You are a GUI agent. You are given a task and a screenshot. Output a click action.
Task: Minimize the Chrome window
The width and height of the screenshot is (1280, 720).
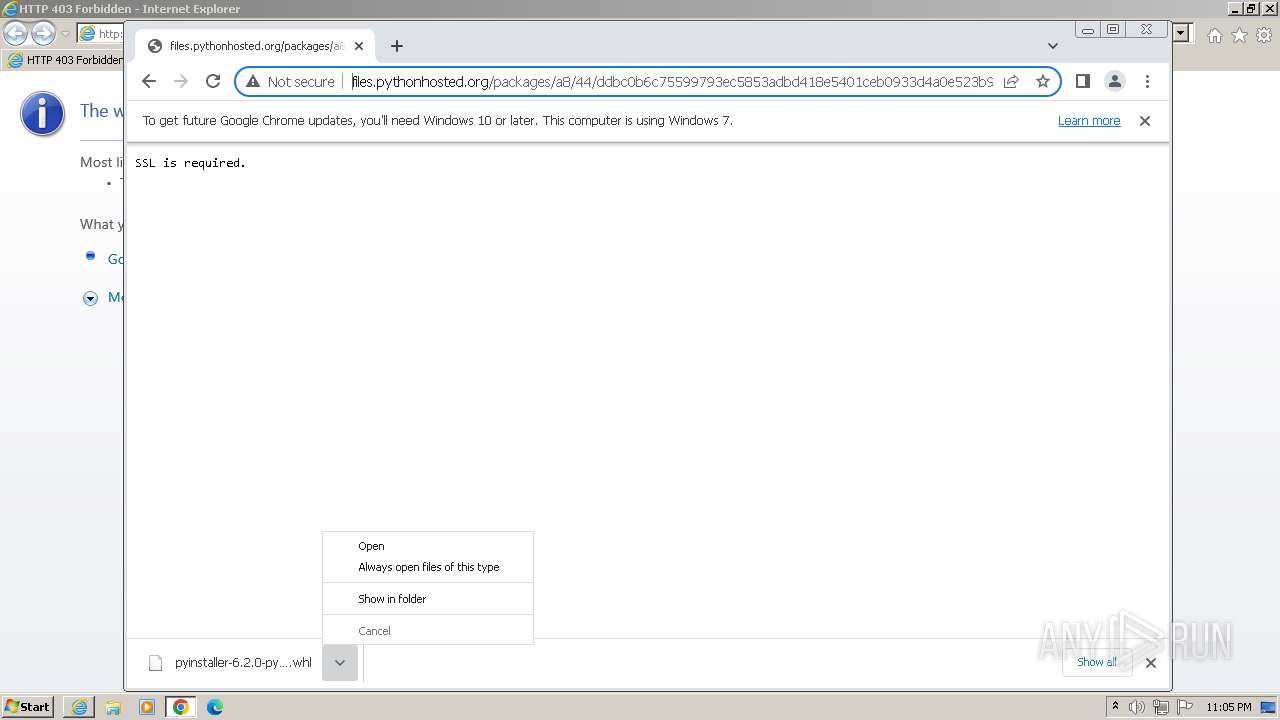tap(1088, 30)
